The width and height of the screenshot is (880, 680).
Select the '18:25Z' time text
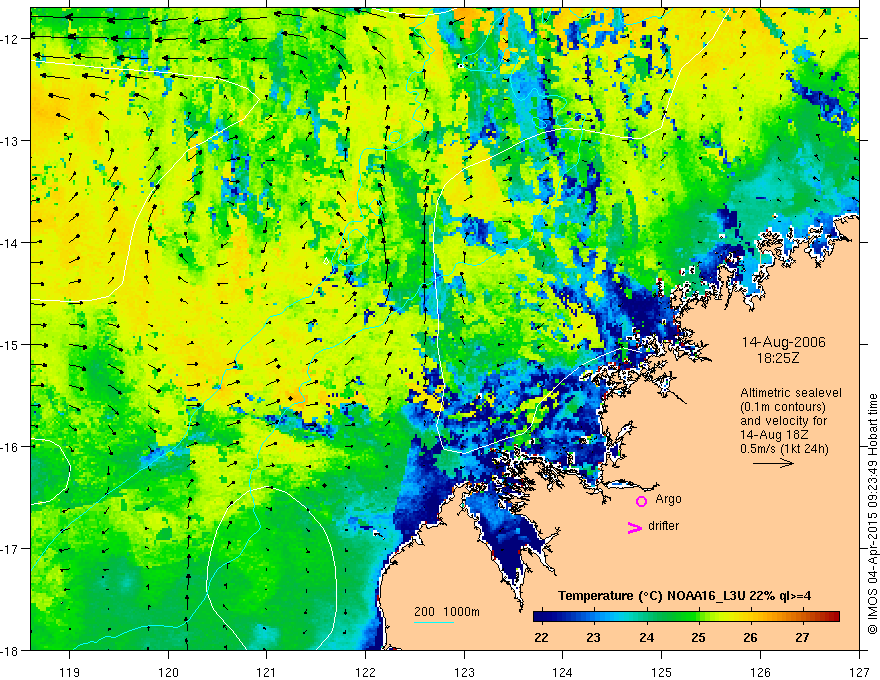777,358
